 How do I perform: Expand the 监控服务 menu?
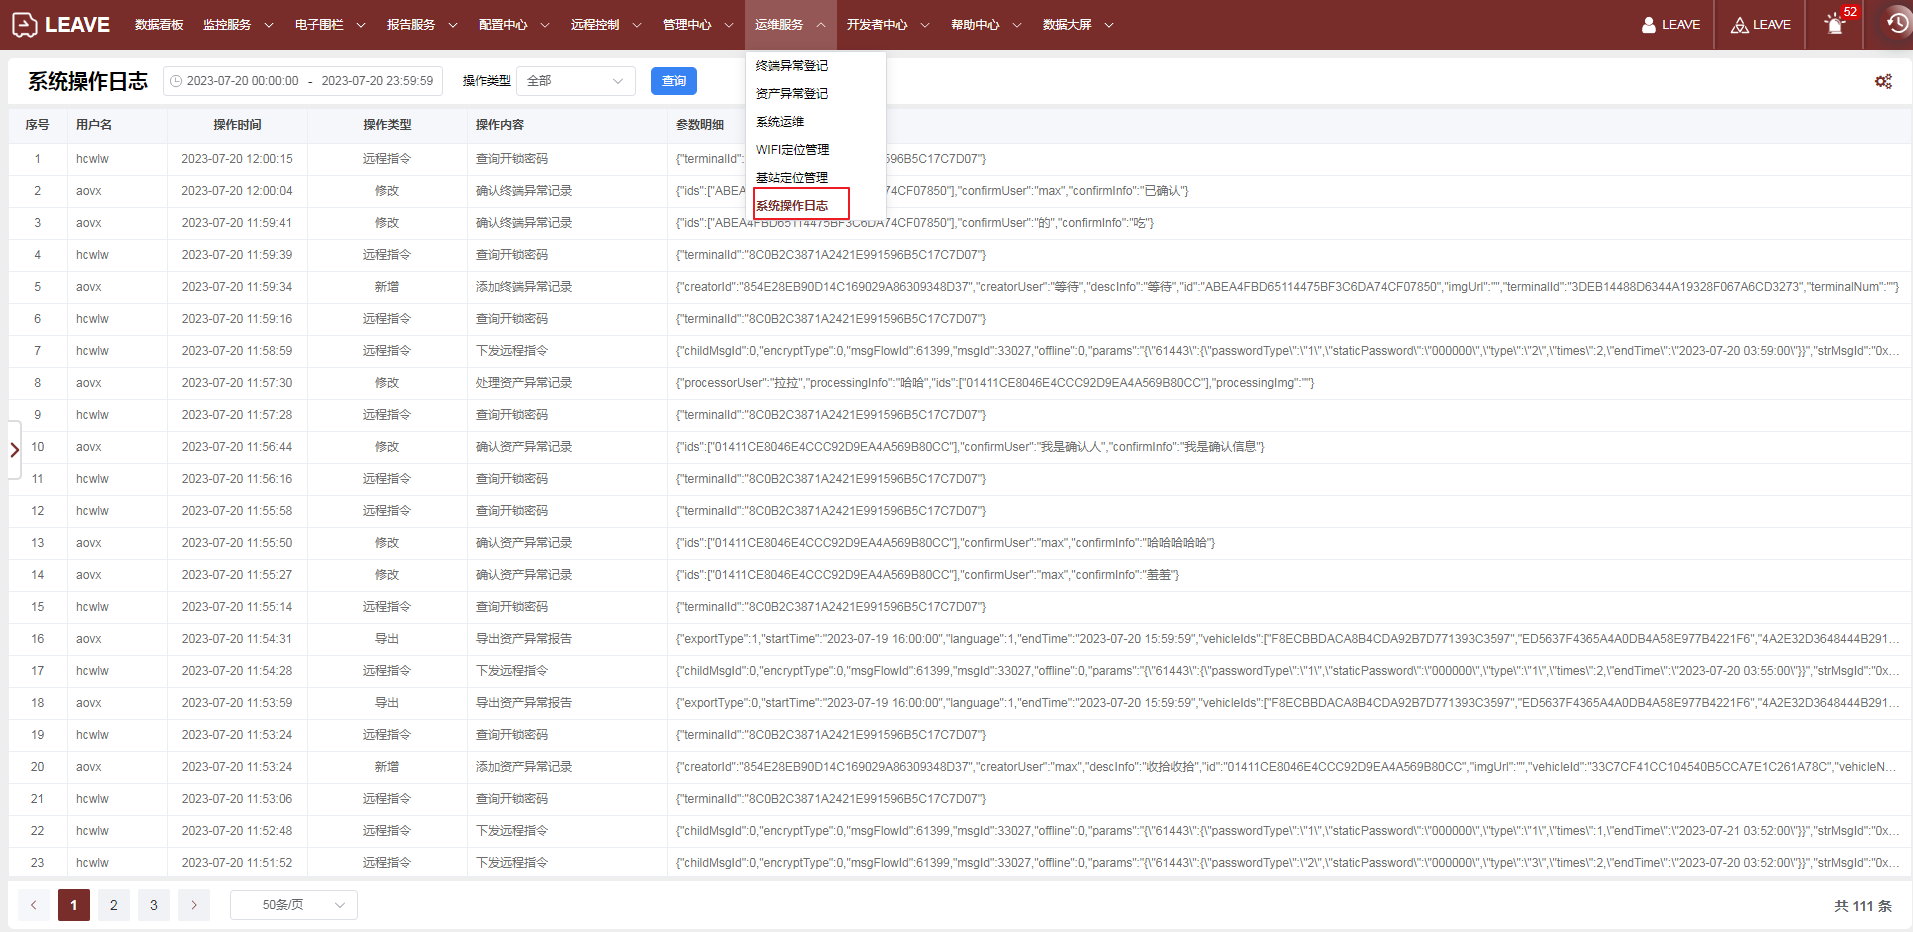(x=237, y=25)
